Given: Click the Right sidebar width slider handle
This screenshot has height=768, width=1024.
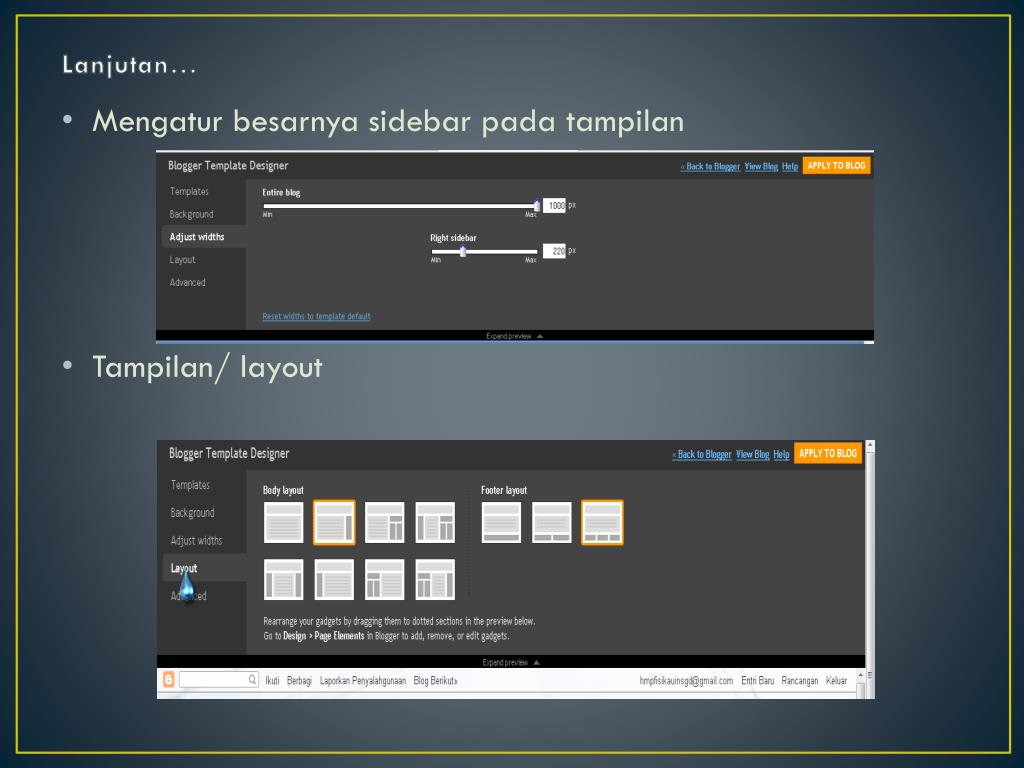Looking at the screenshot, I should tap(462, 251).
